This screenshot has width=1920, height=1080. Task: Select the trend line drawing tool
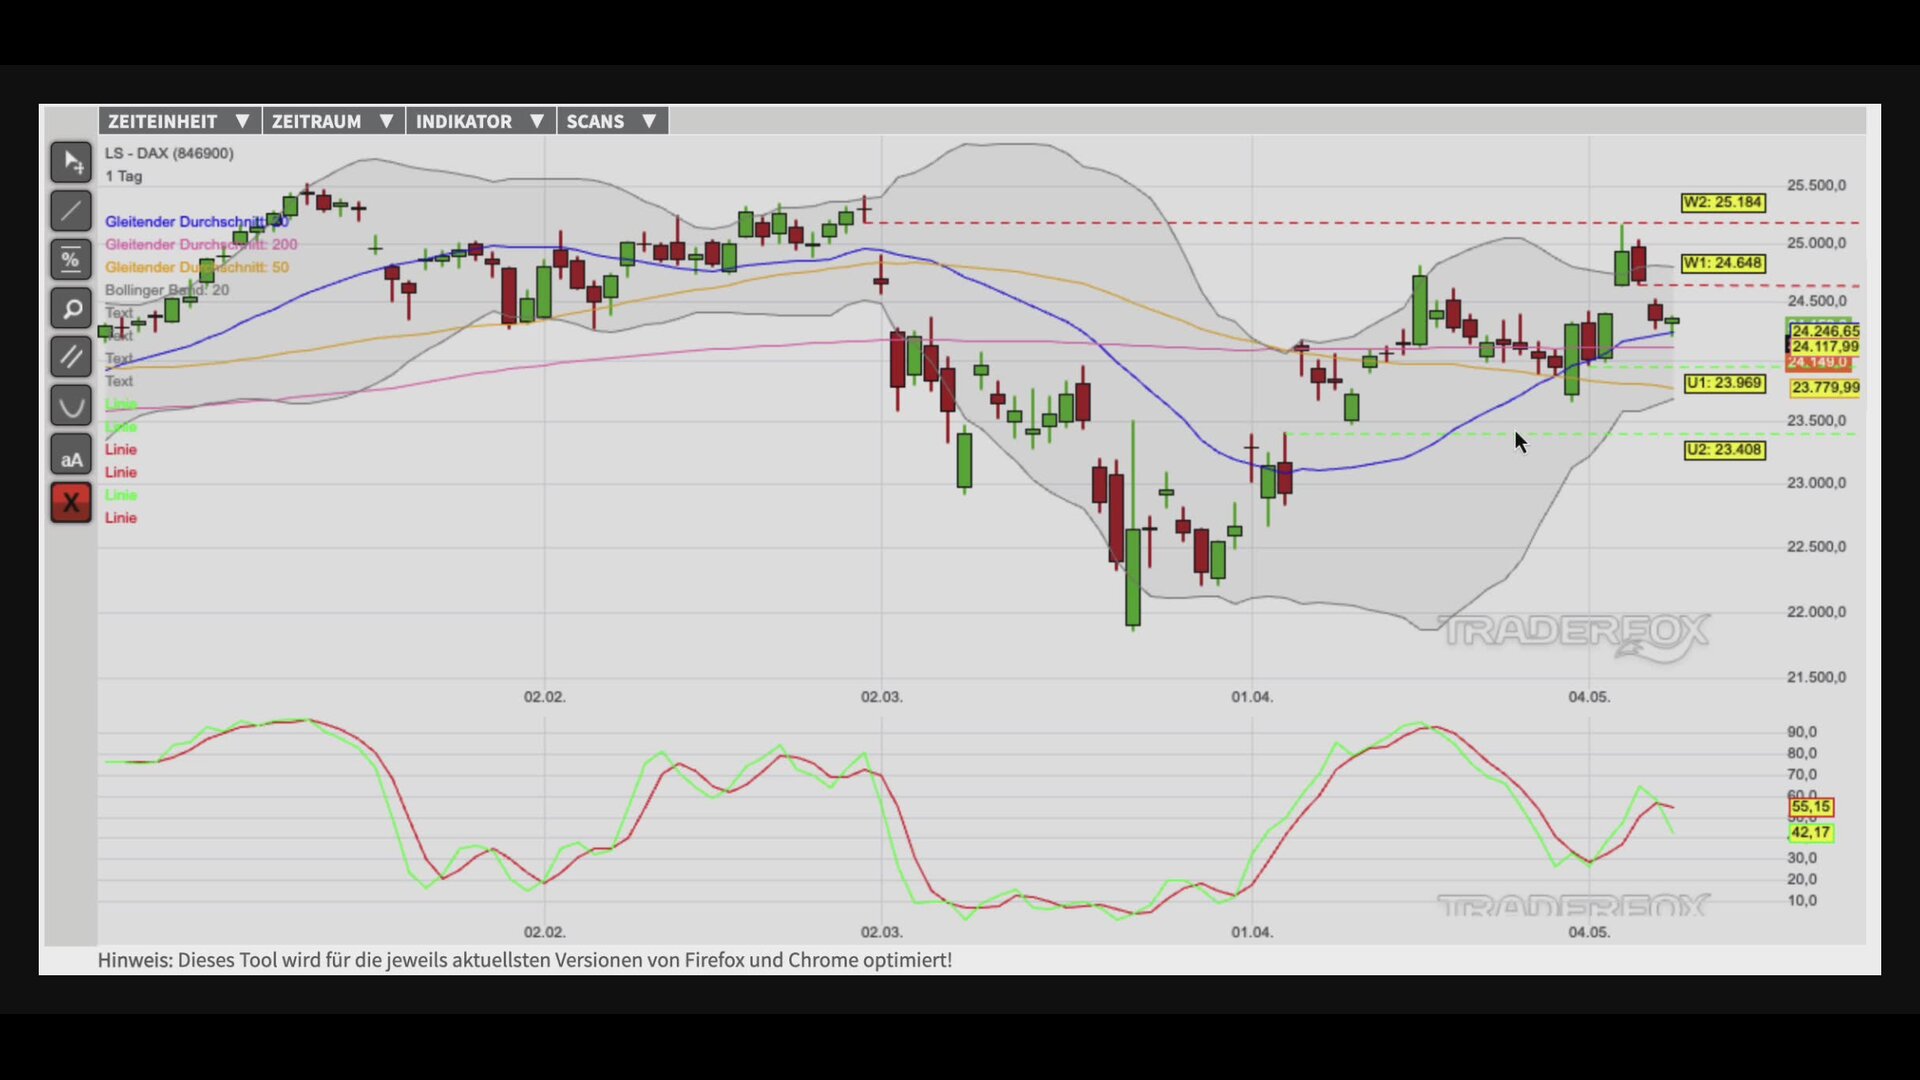71,211
